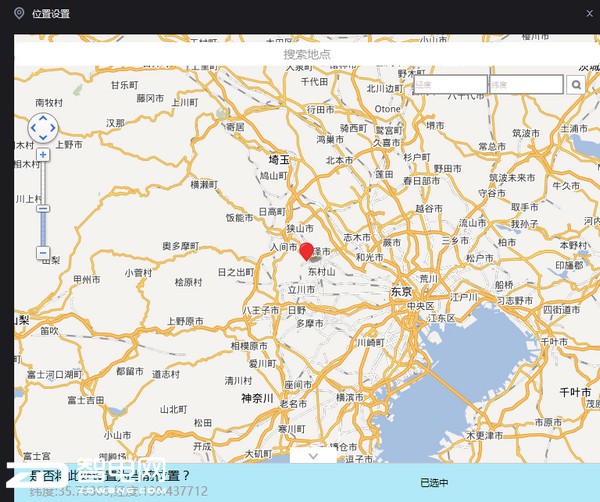Click the location pin icon in title bar
The width and height of the screenshot is (600, 502).
[19, 13]
